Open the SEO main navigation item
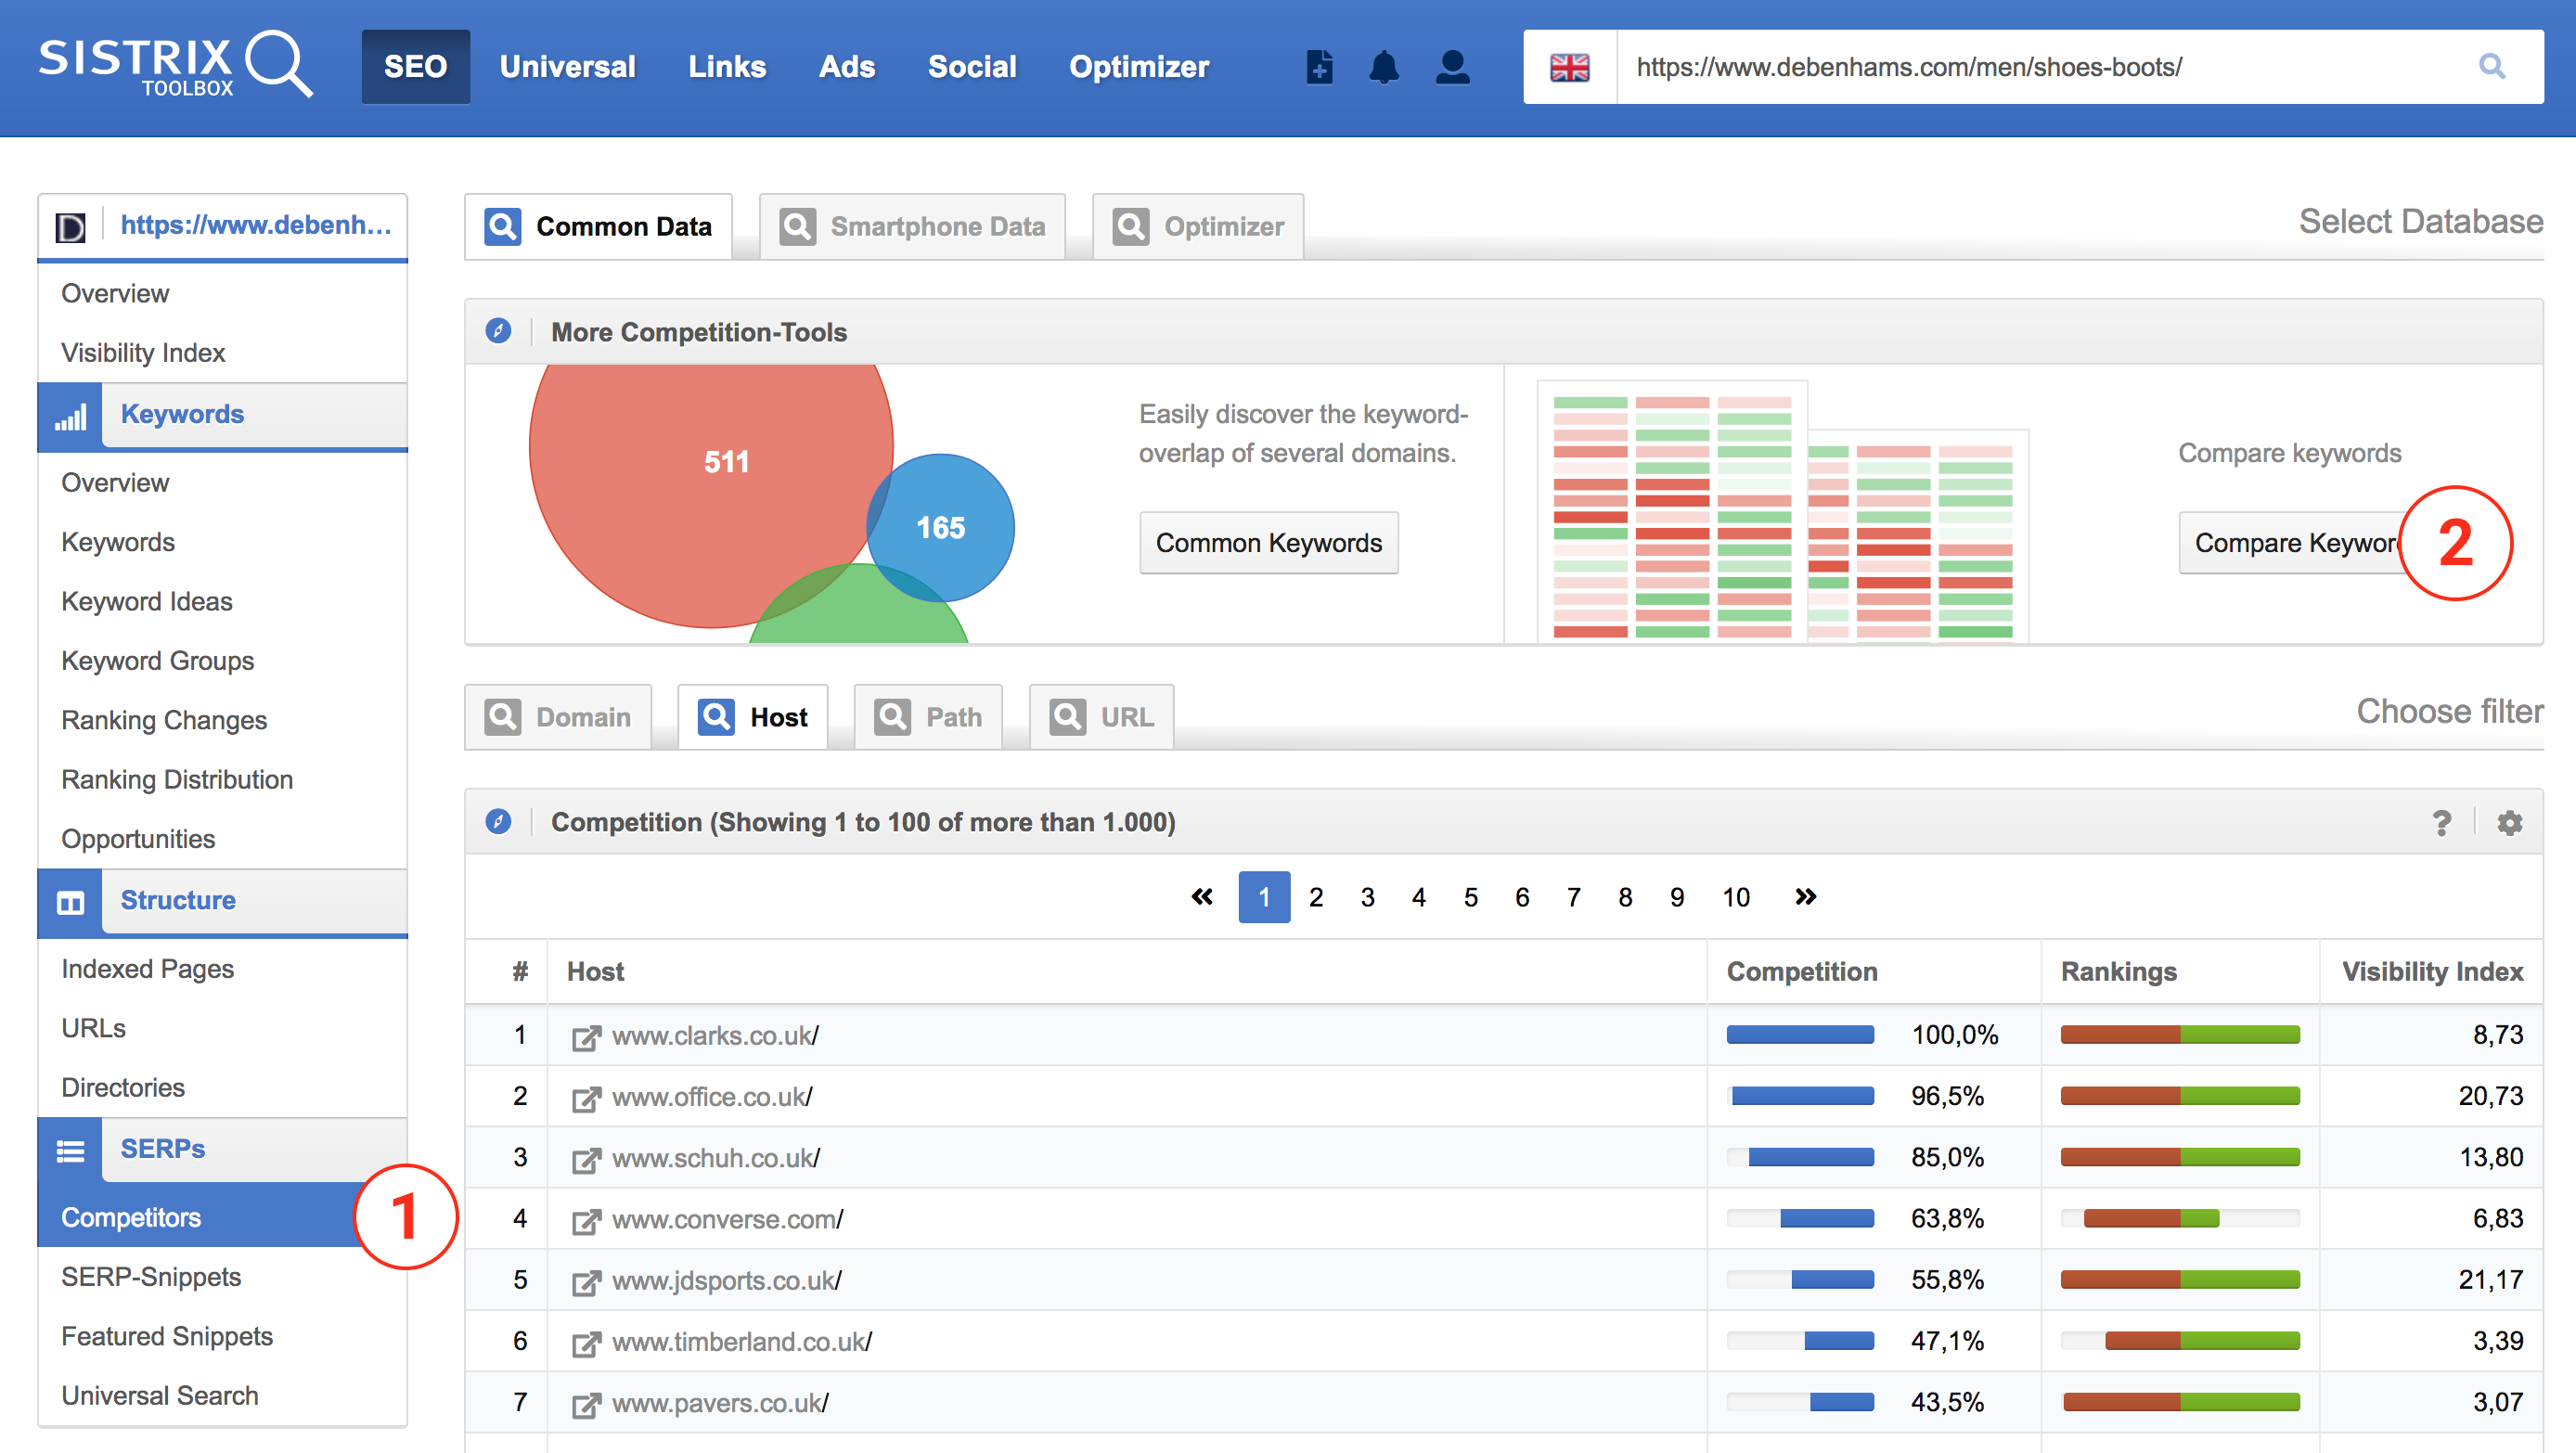This screenshot has width=2576, height=1453. click(x=415, y=67)
